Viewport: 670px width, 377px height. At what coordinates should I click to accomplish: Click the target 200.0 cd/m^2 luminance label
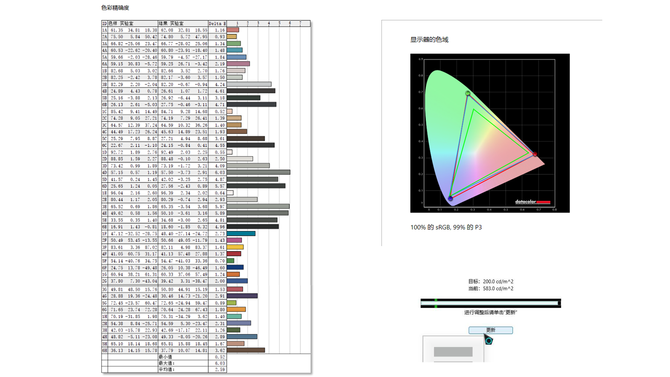491,281
